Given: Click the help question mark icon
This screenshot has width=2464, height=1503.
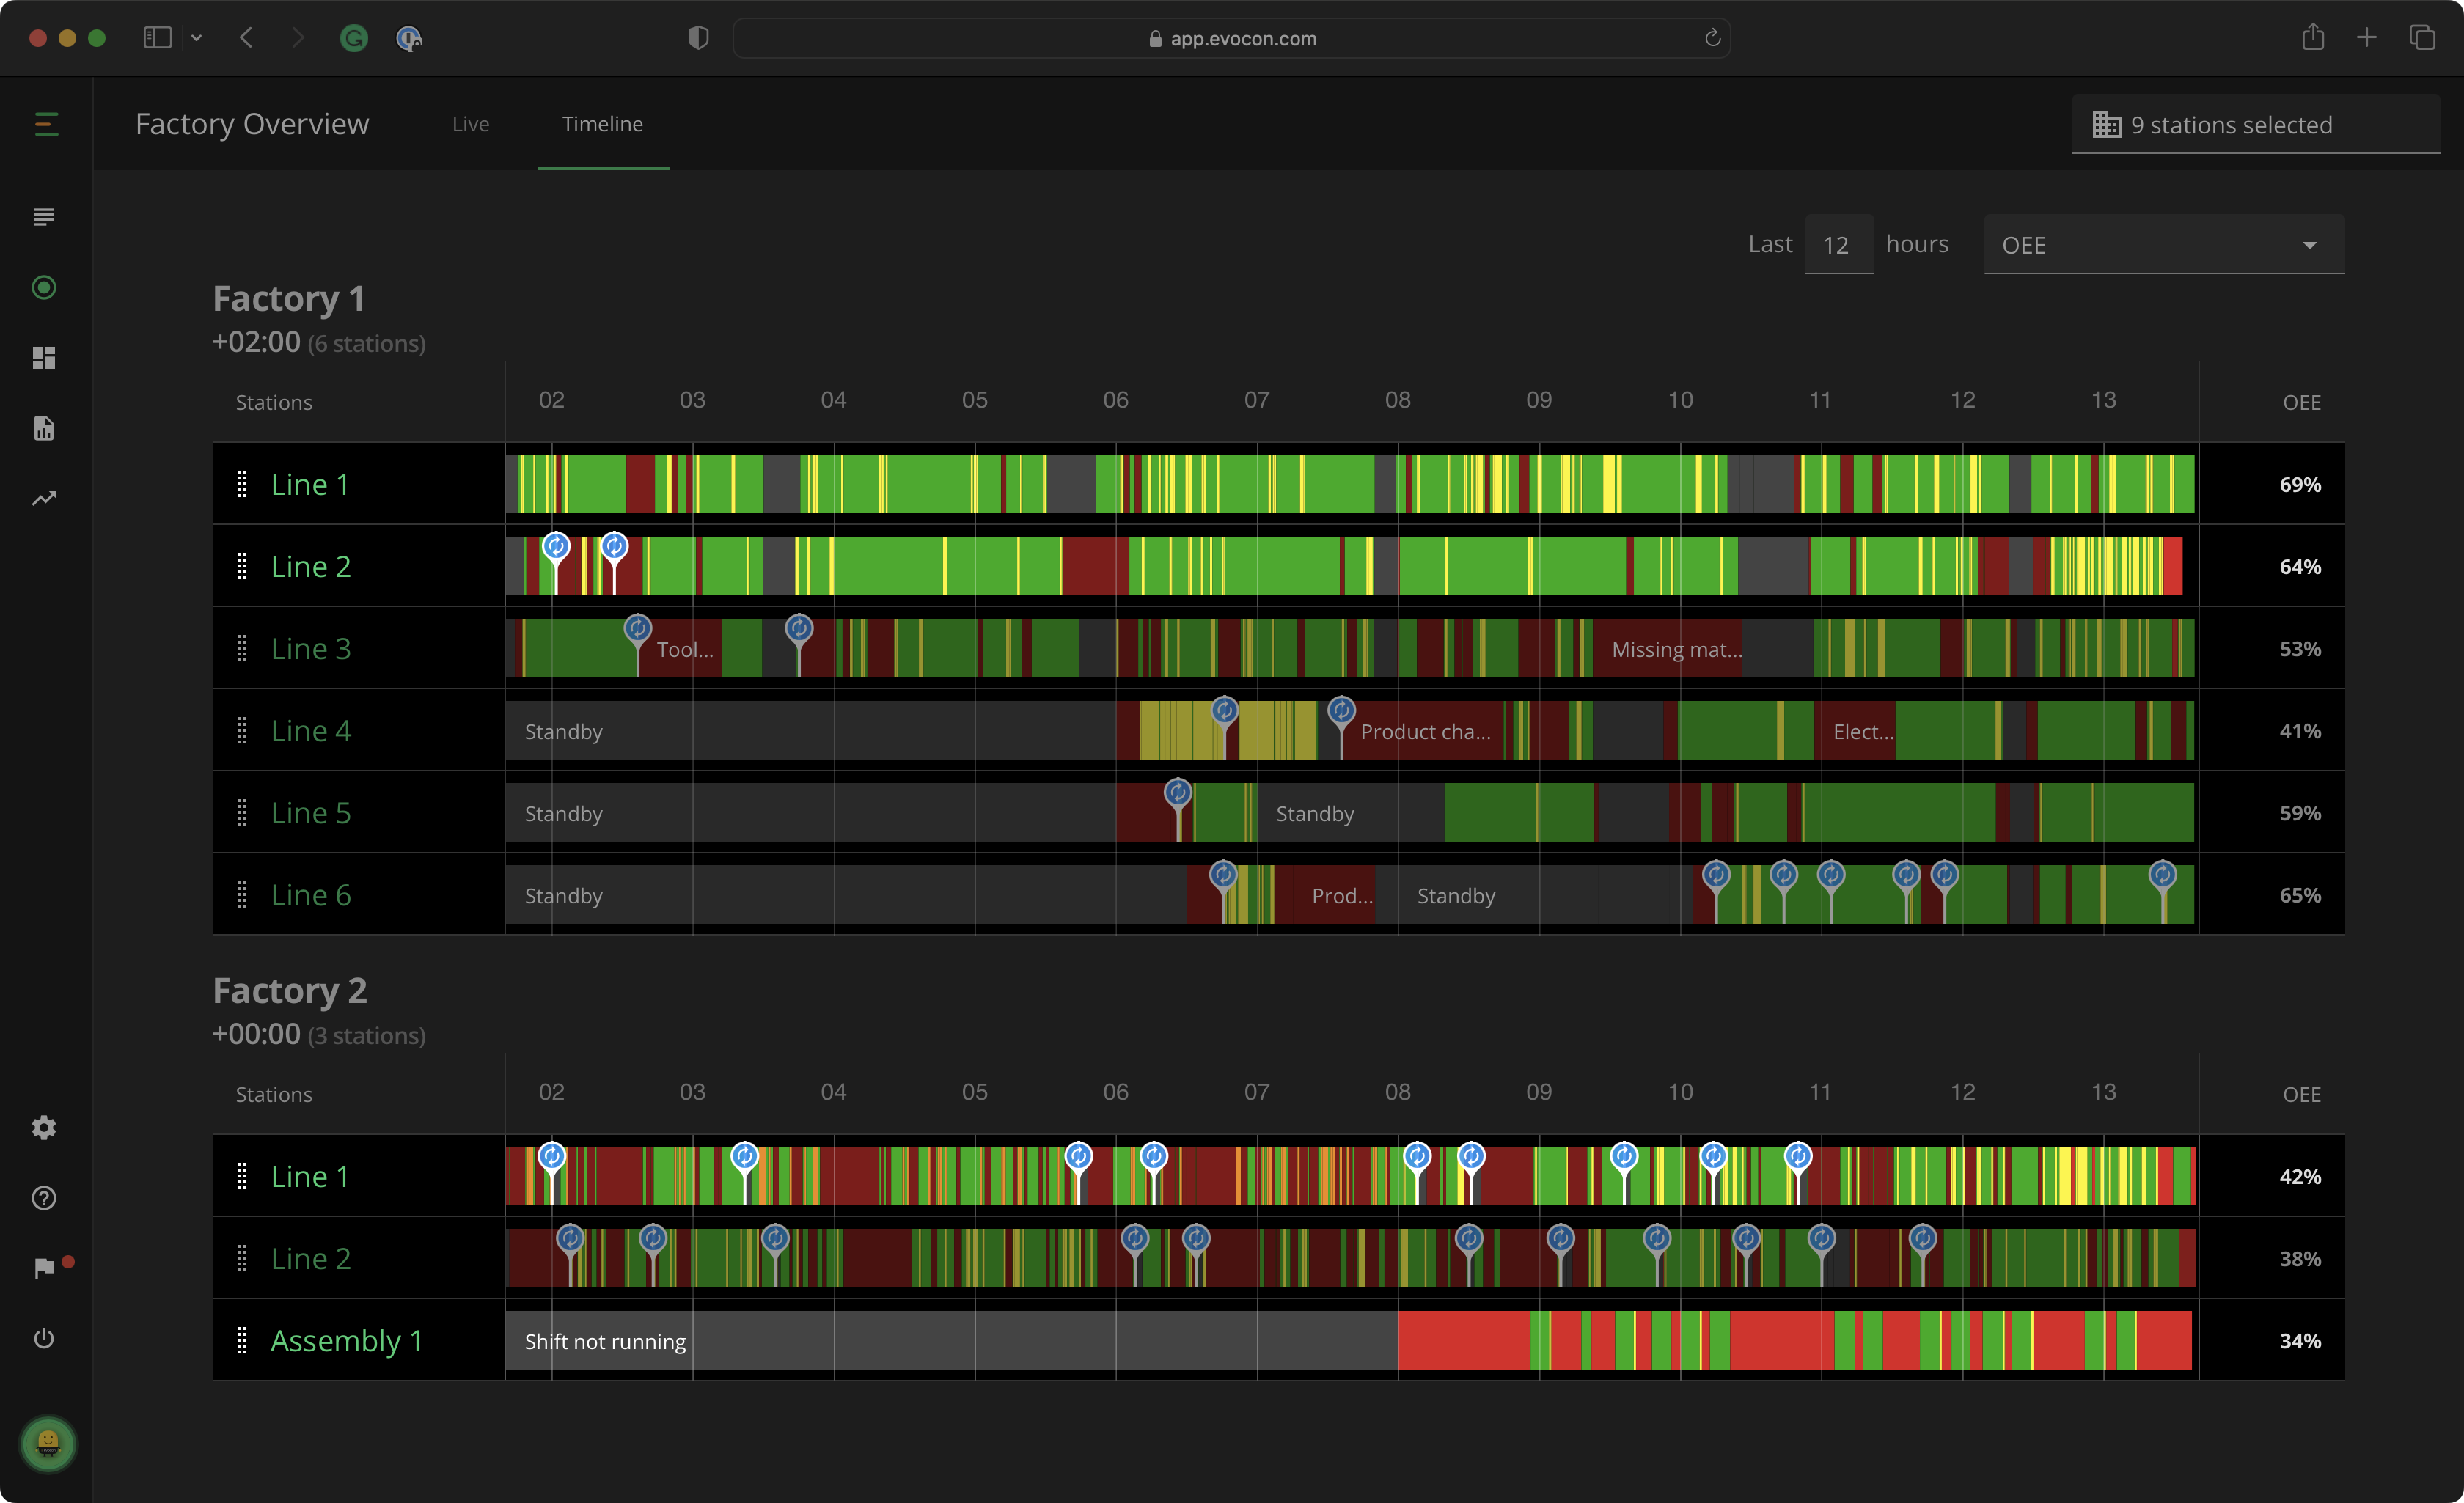Looking at the screenshot, I should coord(44,1198).
